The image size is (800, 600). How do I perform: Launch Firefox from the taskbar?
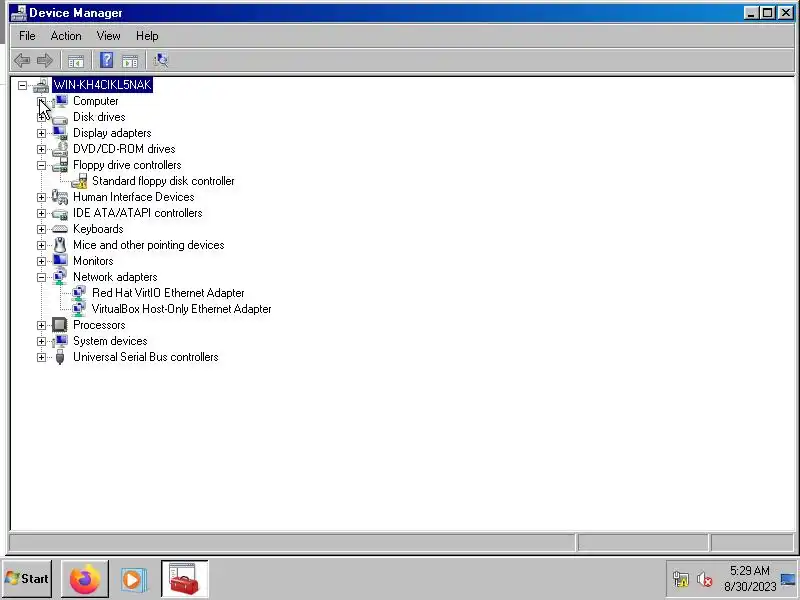pyautogui.click(x=85, y=579)
